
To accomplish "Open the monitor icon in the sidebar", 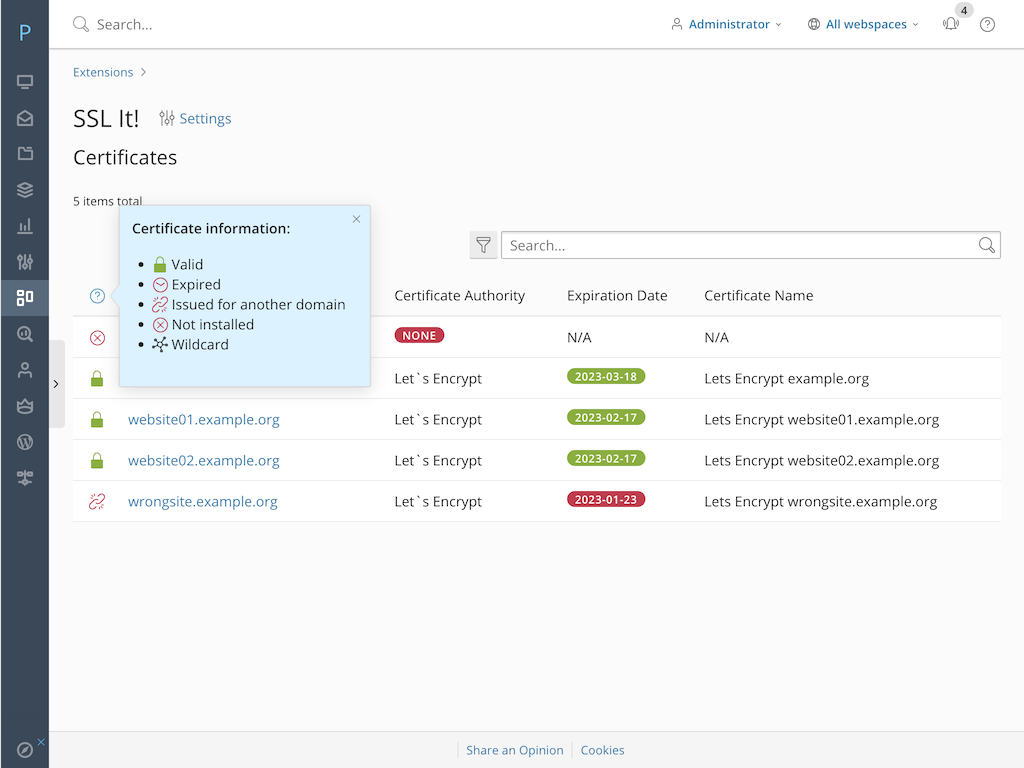I will pos(25,82).
